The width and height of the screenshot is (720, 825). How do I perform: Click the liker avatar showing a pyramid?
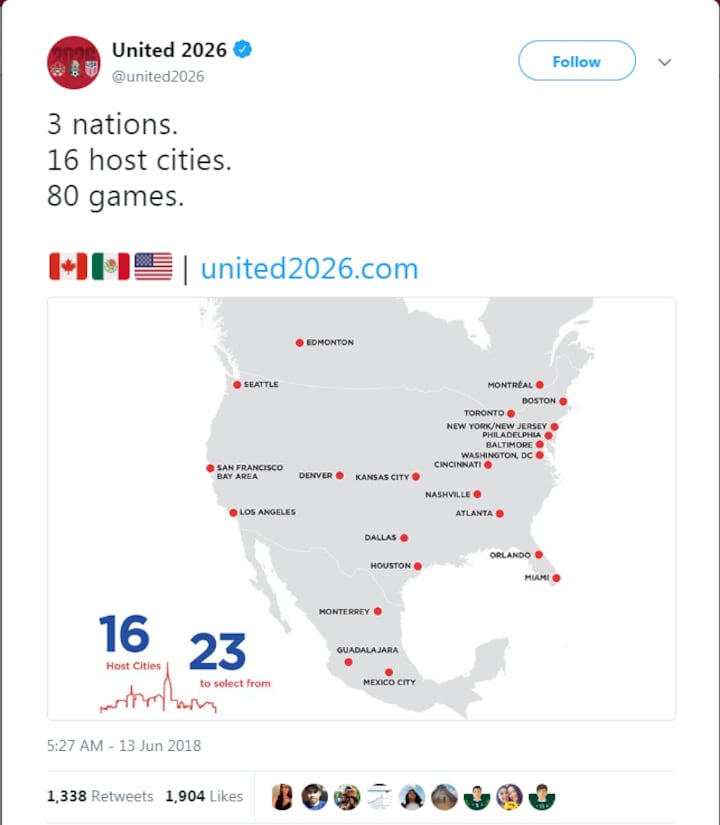[x=444, y=796]
